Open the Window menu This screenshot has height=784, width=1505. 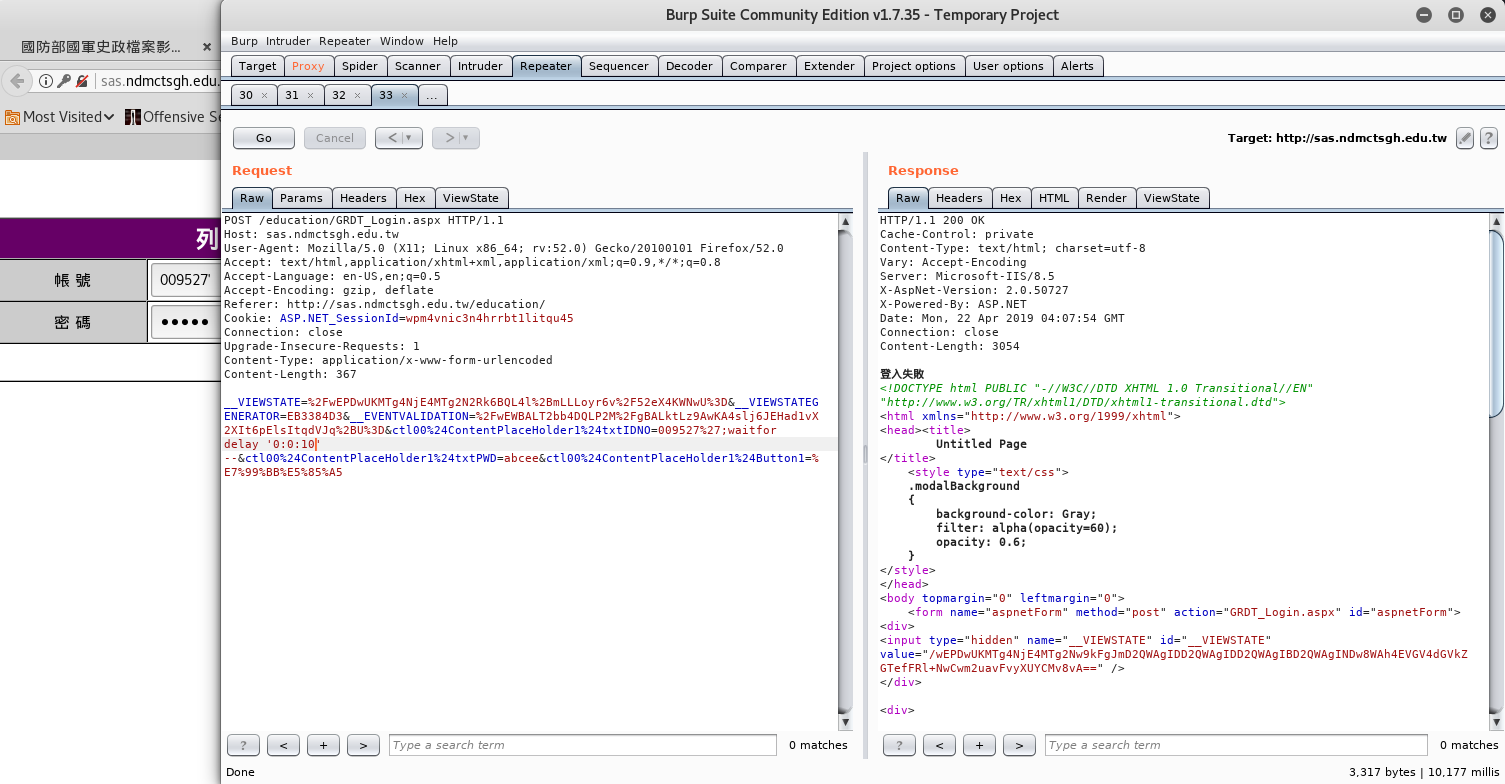[402, 41]
